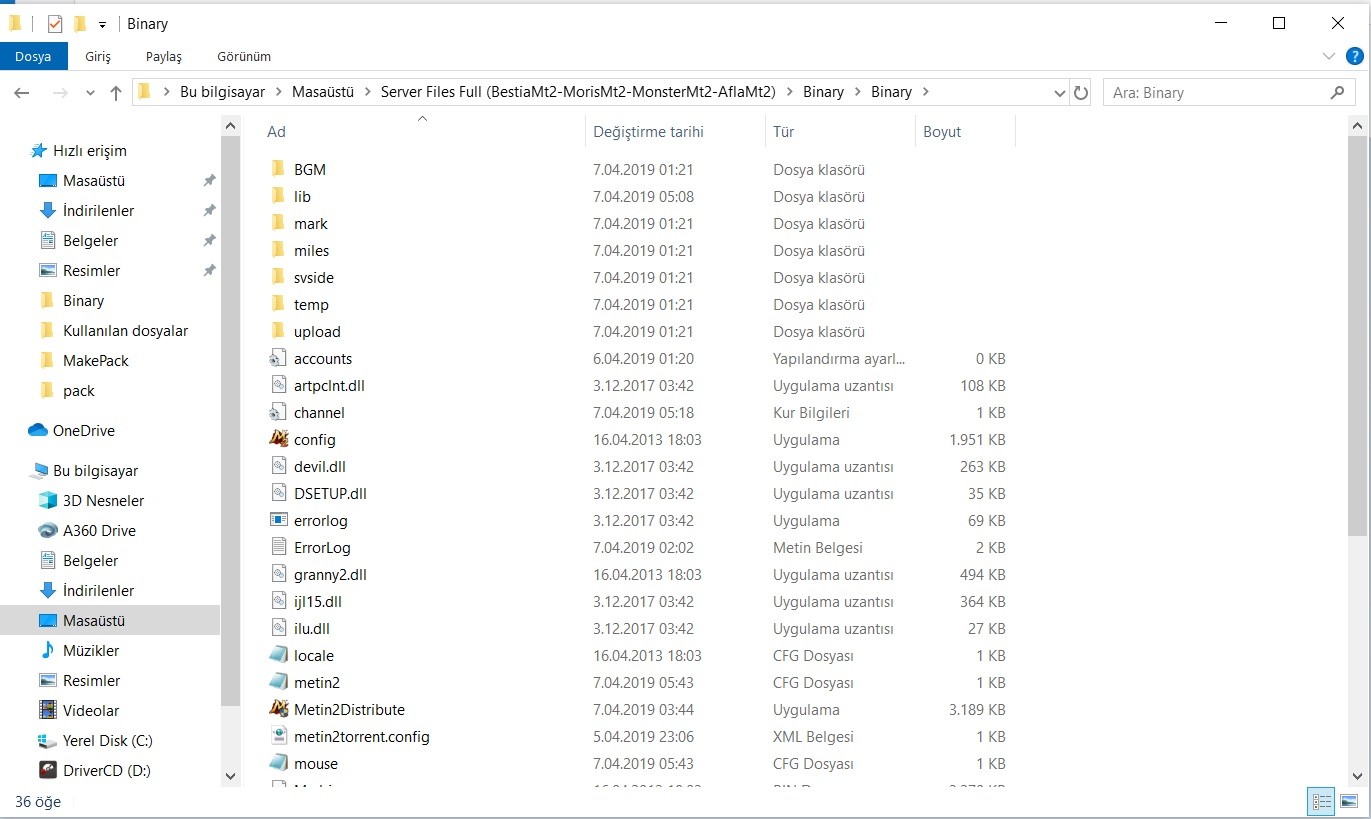Select the Metin2Distribute application icon

tap(278, 709)
